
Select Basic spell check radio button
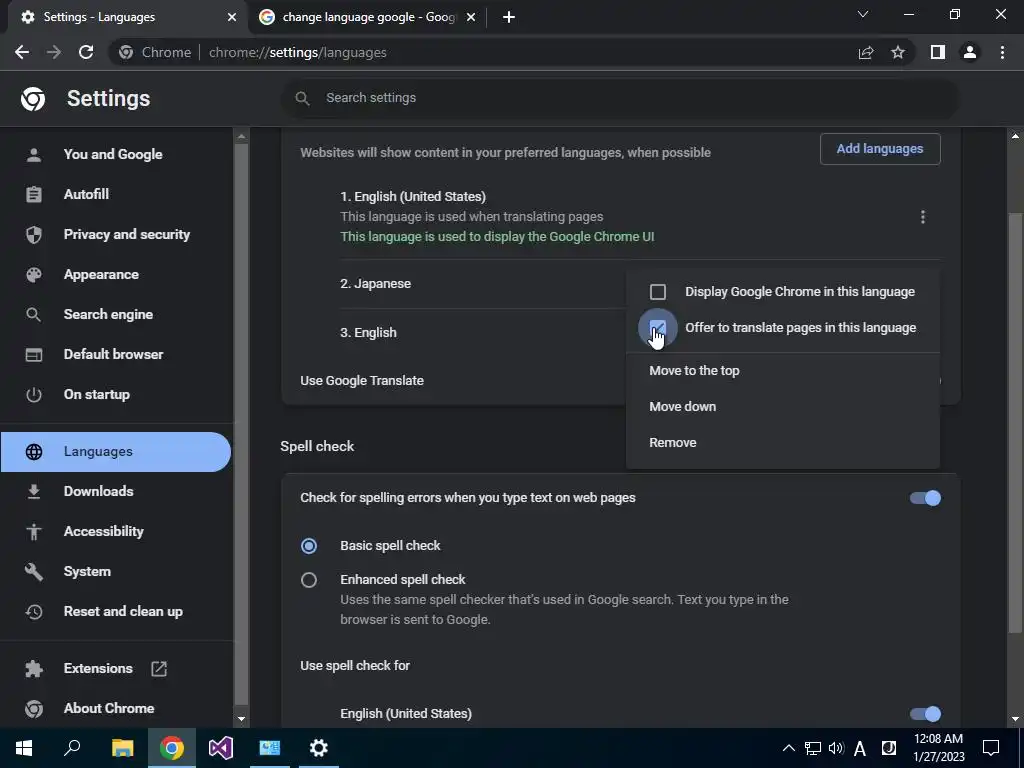[309, 546]
